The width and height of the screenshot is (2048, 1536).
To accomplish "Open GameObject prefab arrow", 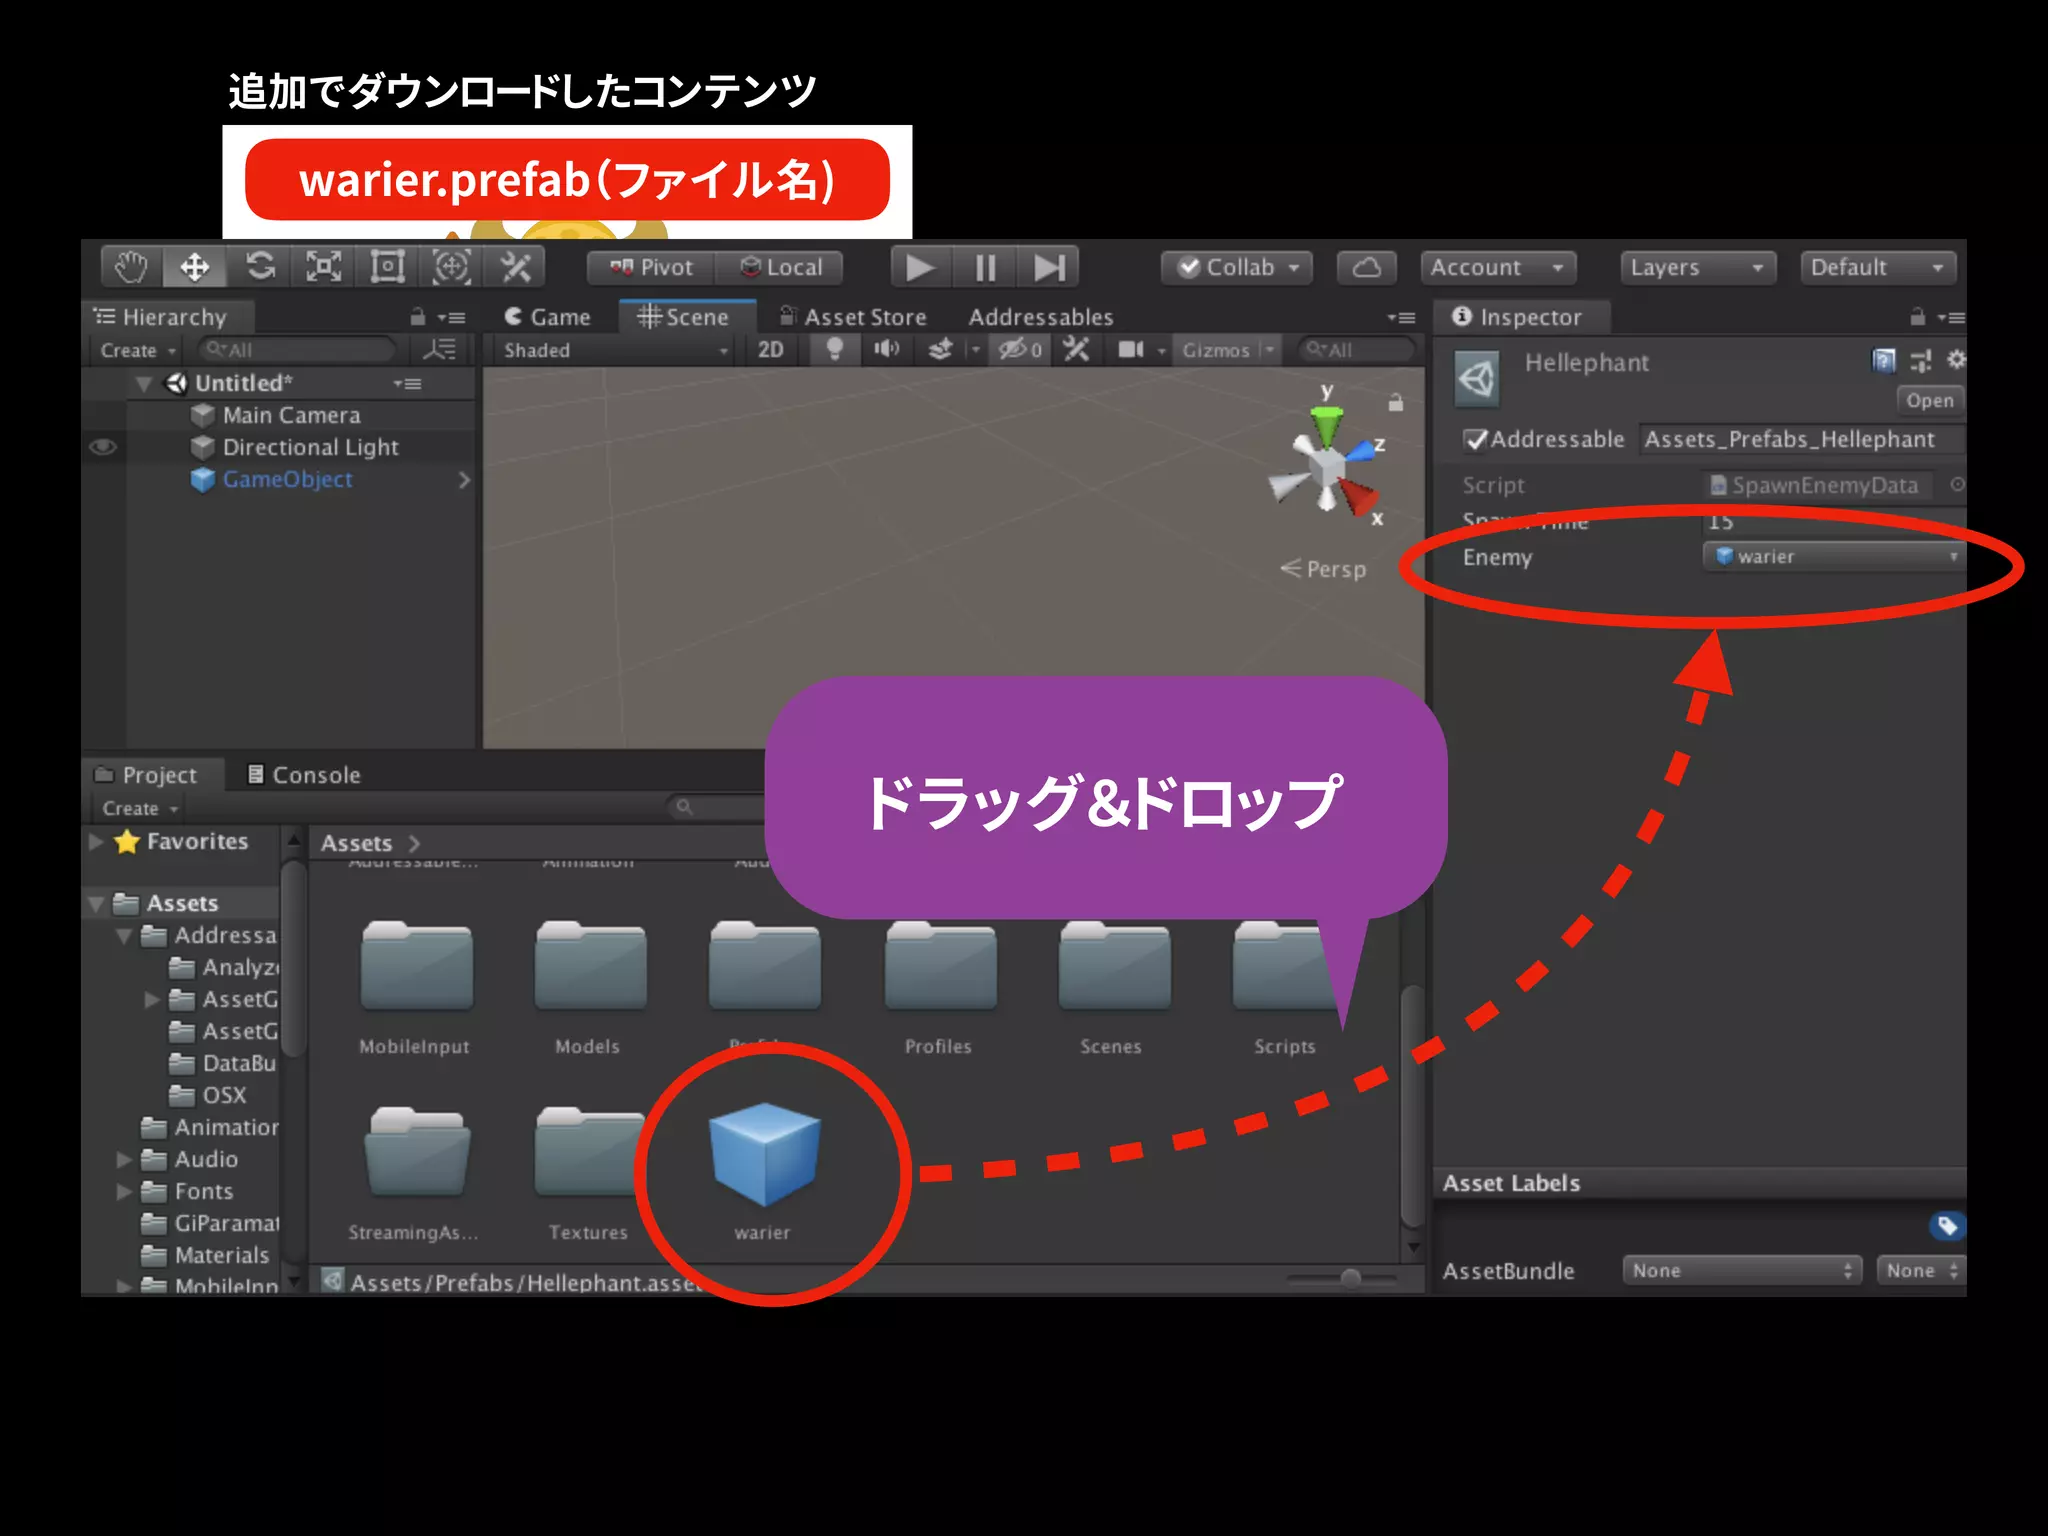I will [463, 480].
